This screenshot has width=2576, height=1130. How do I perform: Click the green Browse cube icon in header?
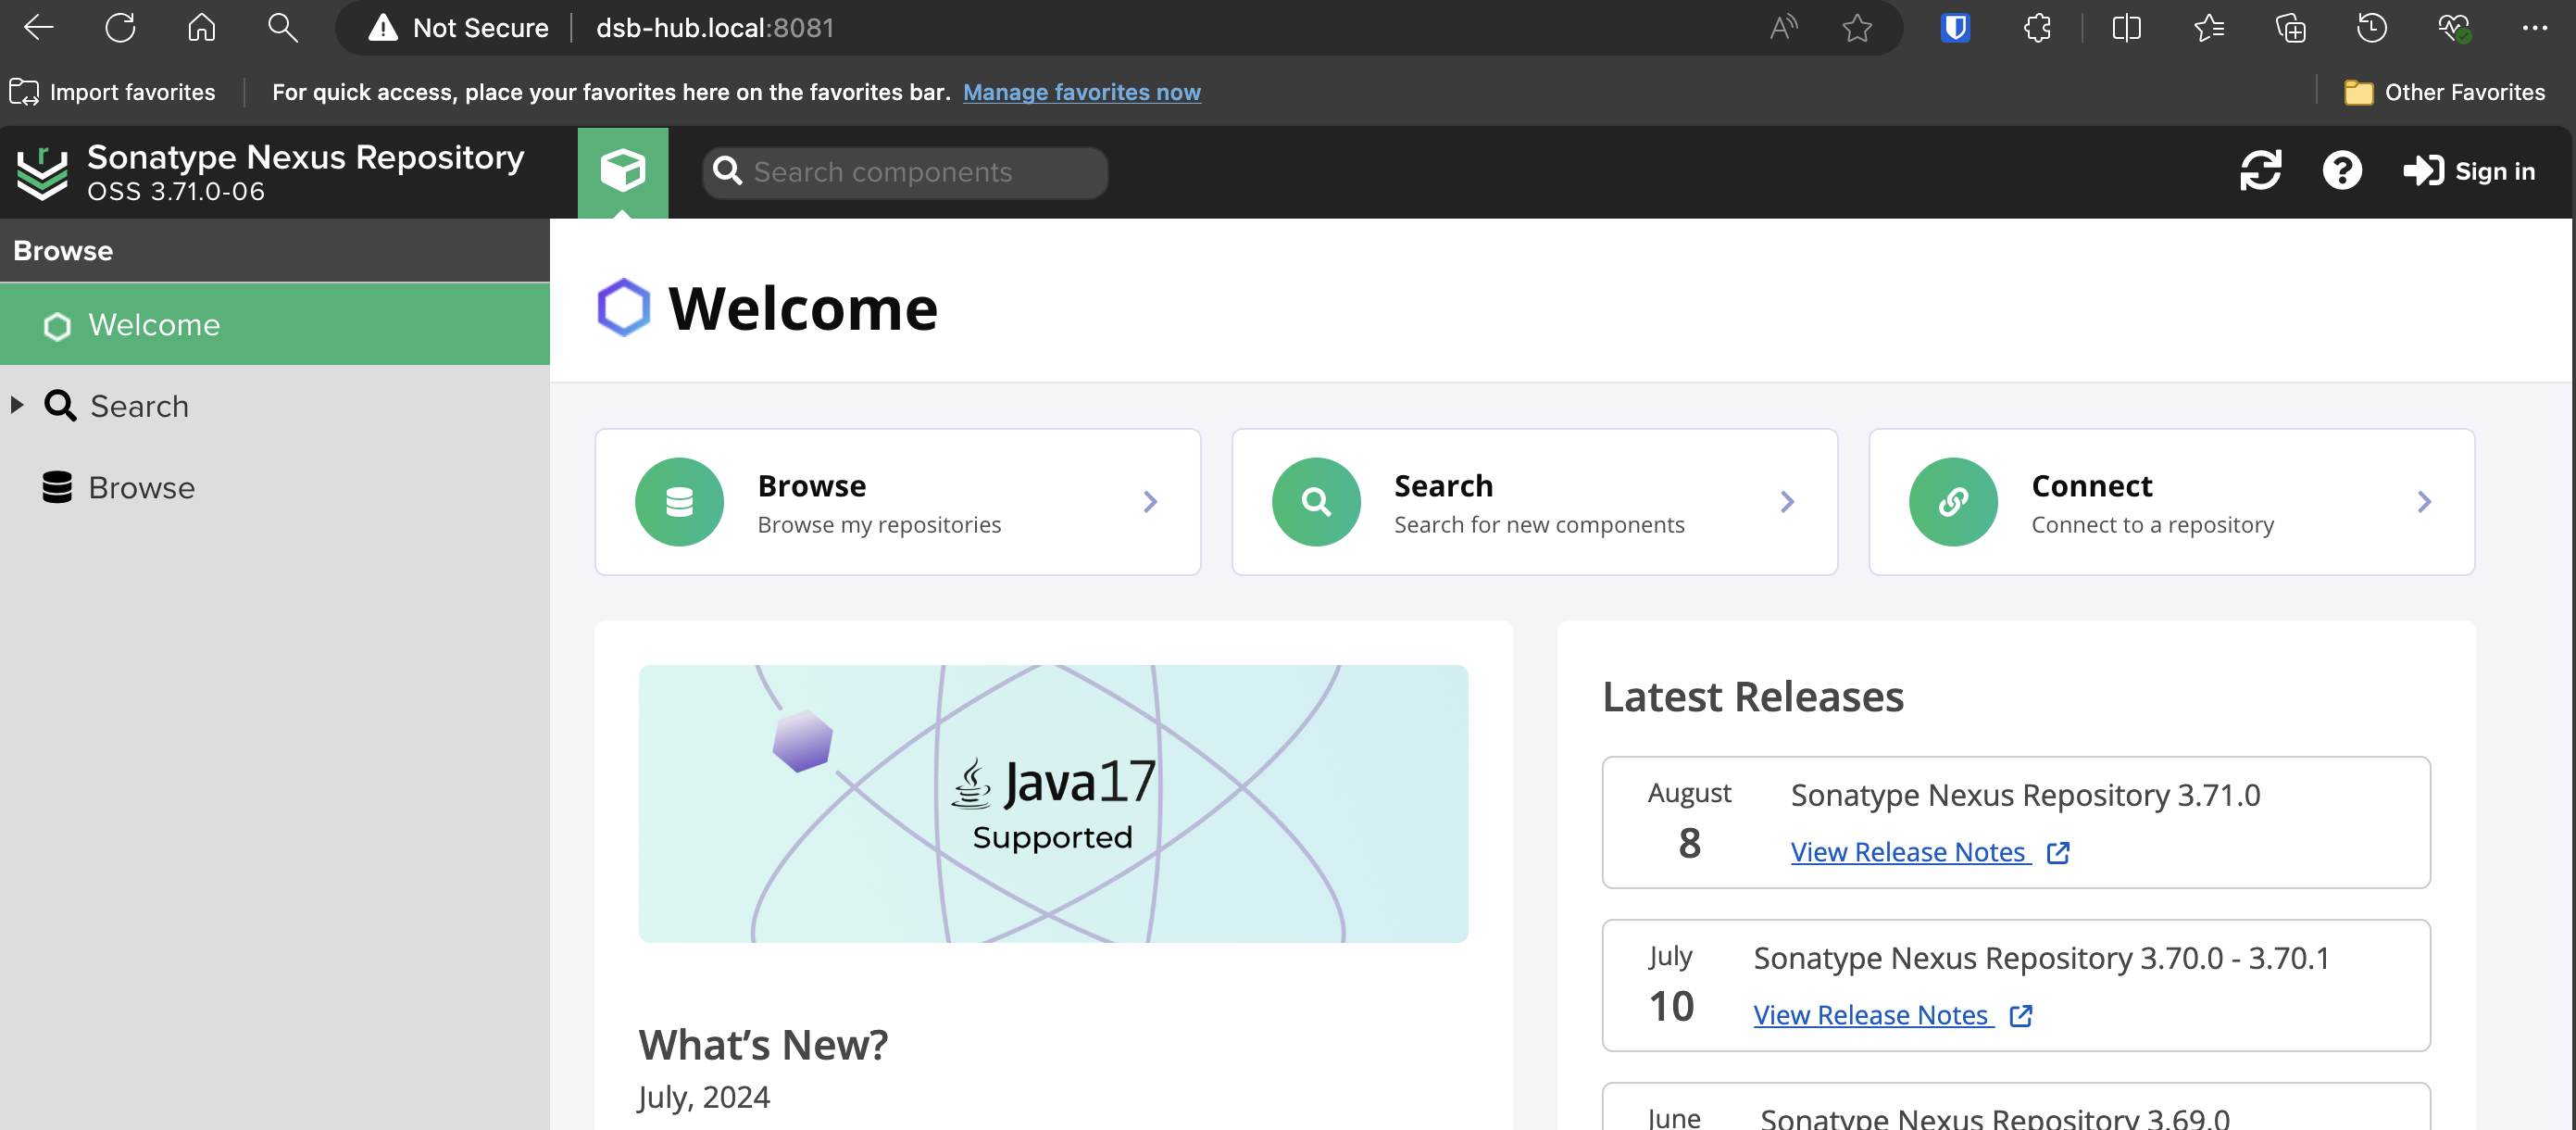622,170
